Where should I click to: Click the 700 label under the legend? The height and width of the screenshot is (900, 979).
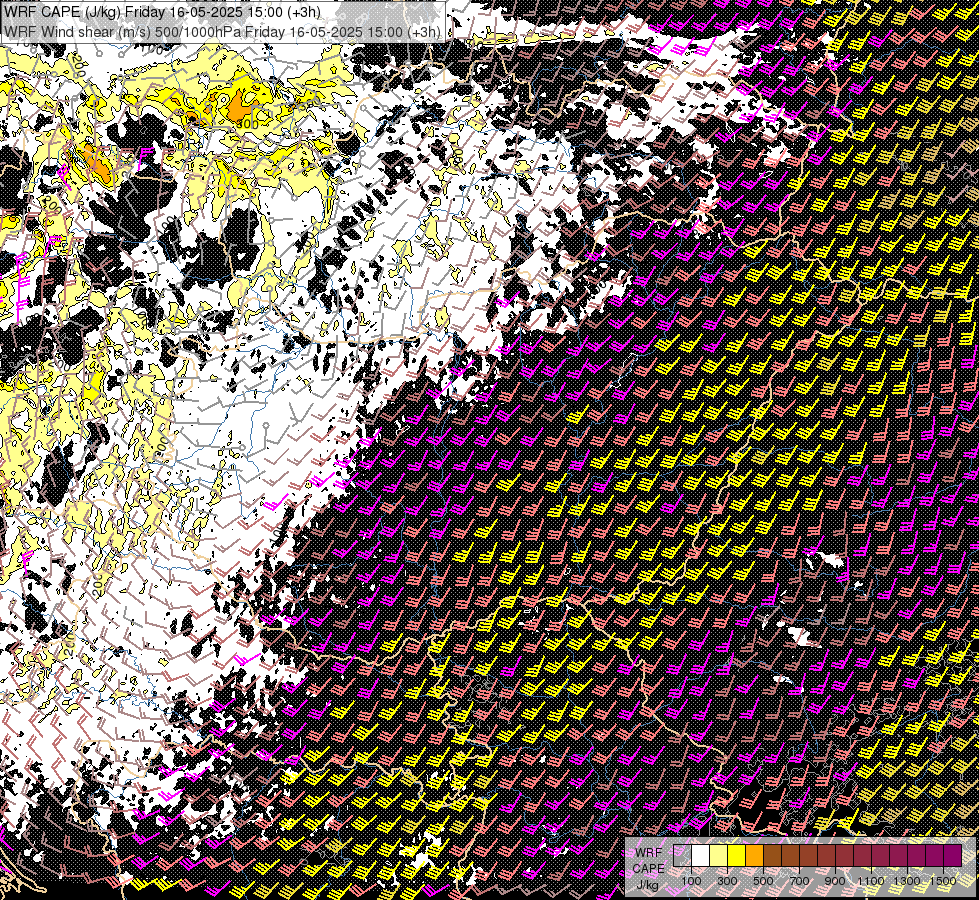point(799,881)
